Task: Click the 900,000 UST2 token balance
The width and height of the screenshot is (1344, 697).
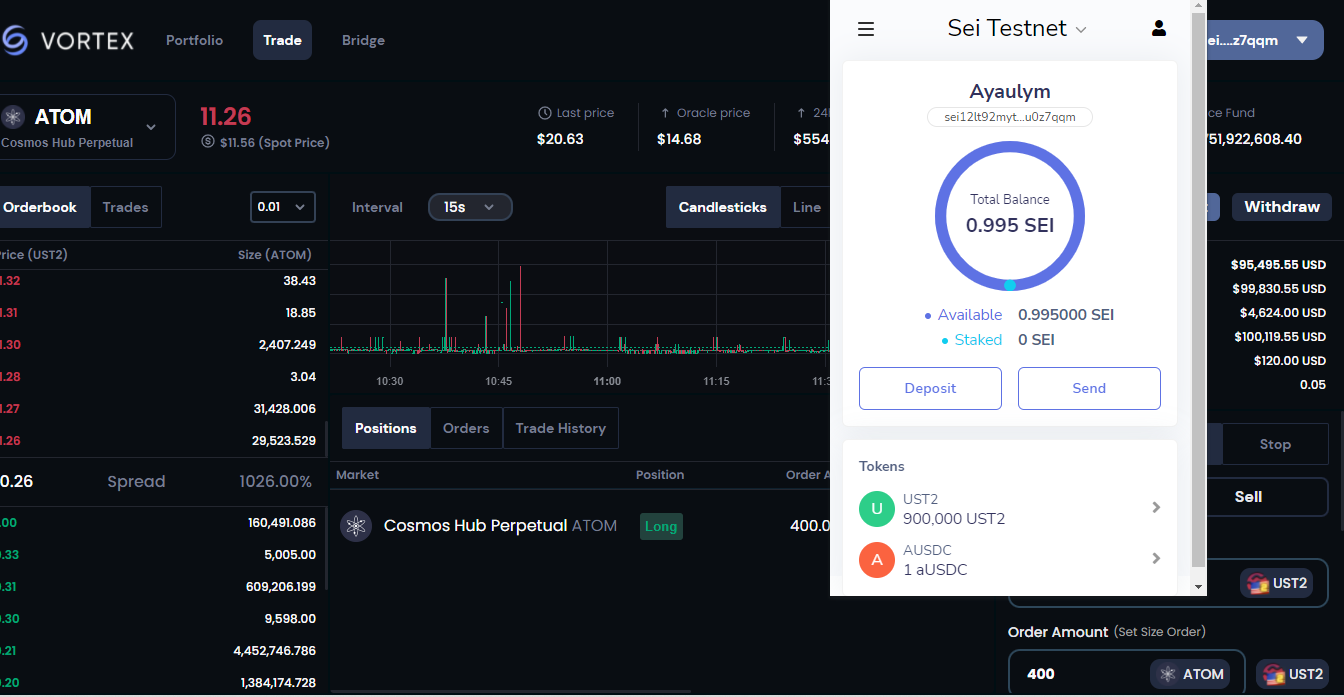Action: [x=954, y=519]
